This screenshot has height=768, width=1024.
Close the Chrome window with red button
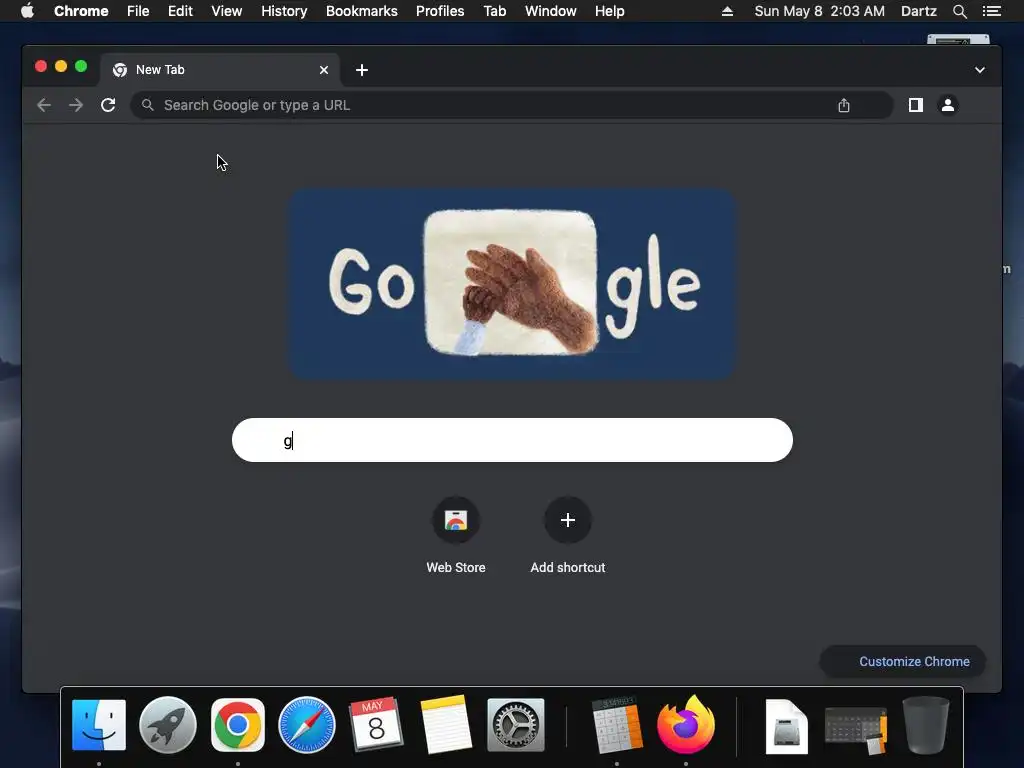pos(40,66)
